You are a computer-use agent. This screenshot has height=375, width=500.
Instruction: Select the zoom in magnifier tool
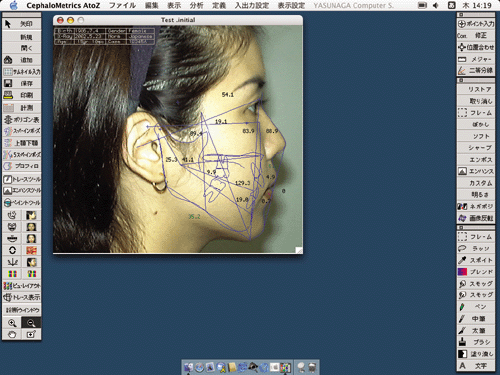coord(12,323)
